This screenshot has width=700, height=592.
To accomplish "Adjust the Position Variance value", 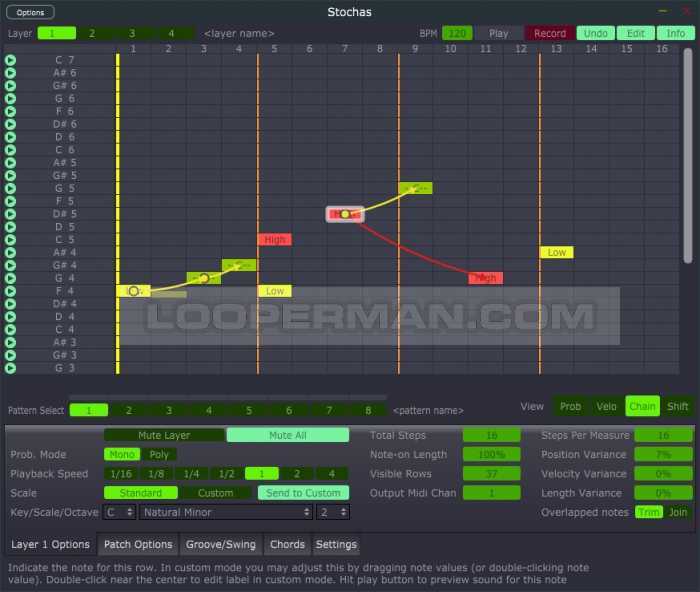I will 663,454.
